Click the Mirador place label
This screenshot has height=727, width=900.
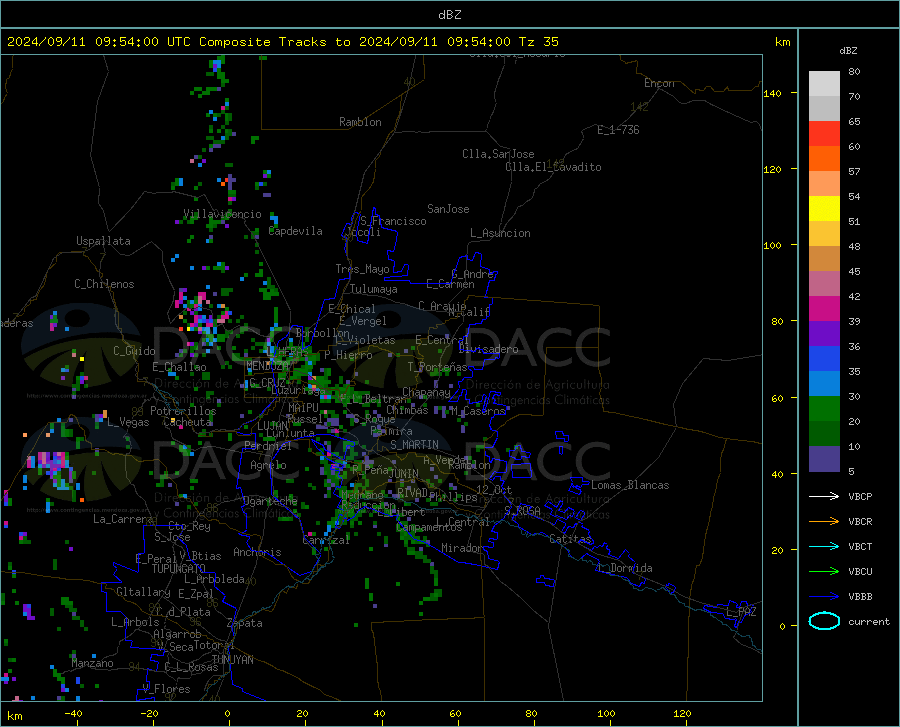point(462,548)
